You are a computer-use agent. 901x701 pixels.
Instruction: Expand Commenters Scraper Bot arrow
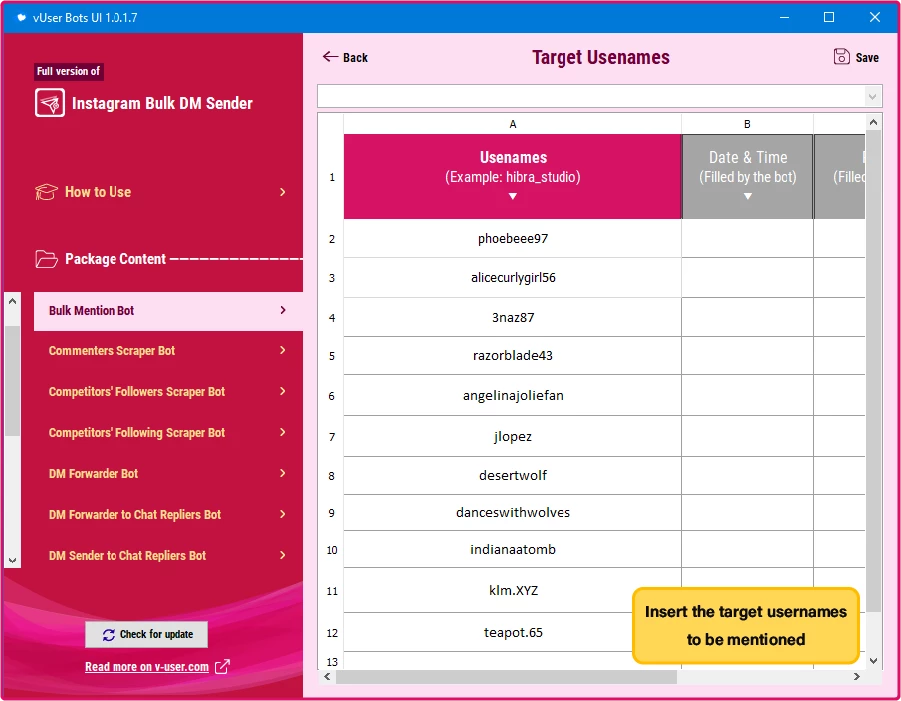pos(283,350)
